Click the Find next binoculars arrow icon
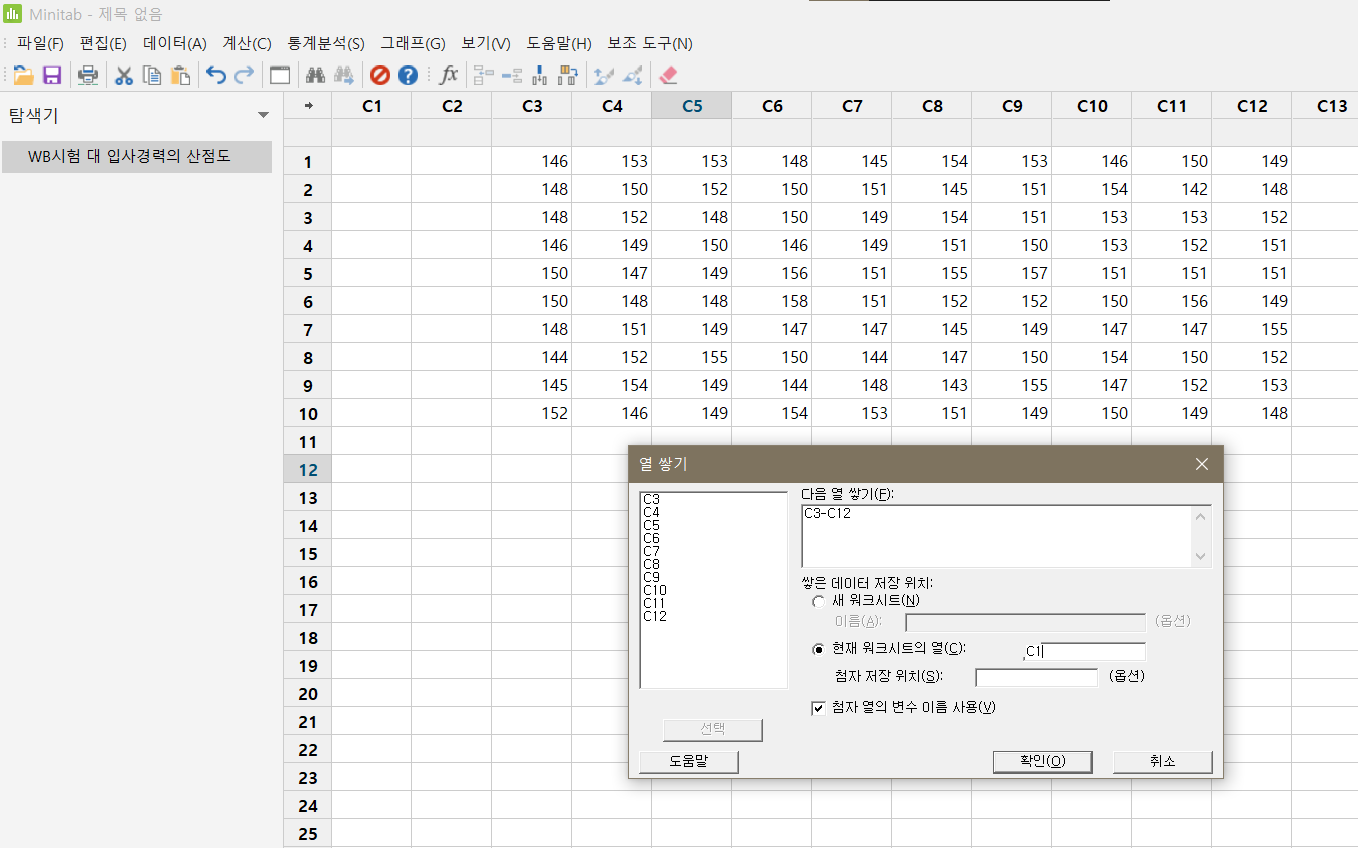Screen dimensions: 1358x848 pos(344,75)
